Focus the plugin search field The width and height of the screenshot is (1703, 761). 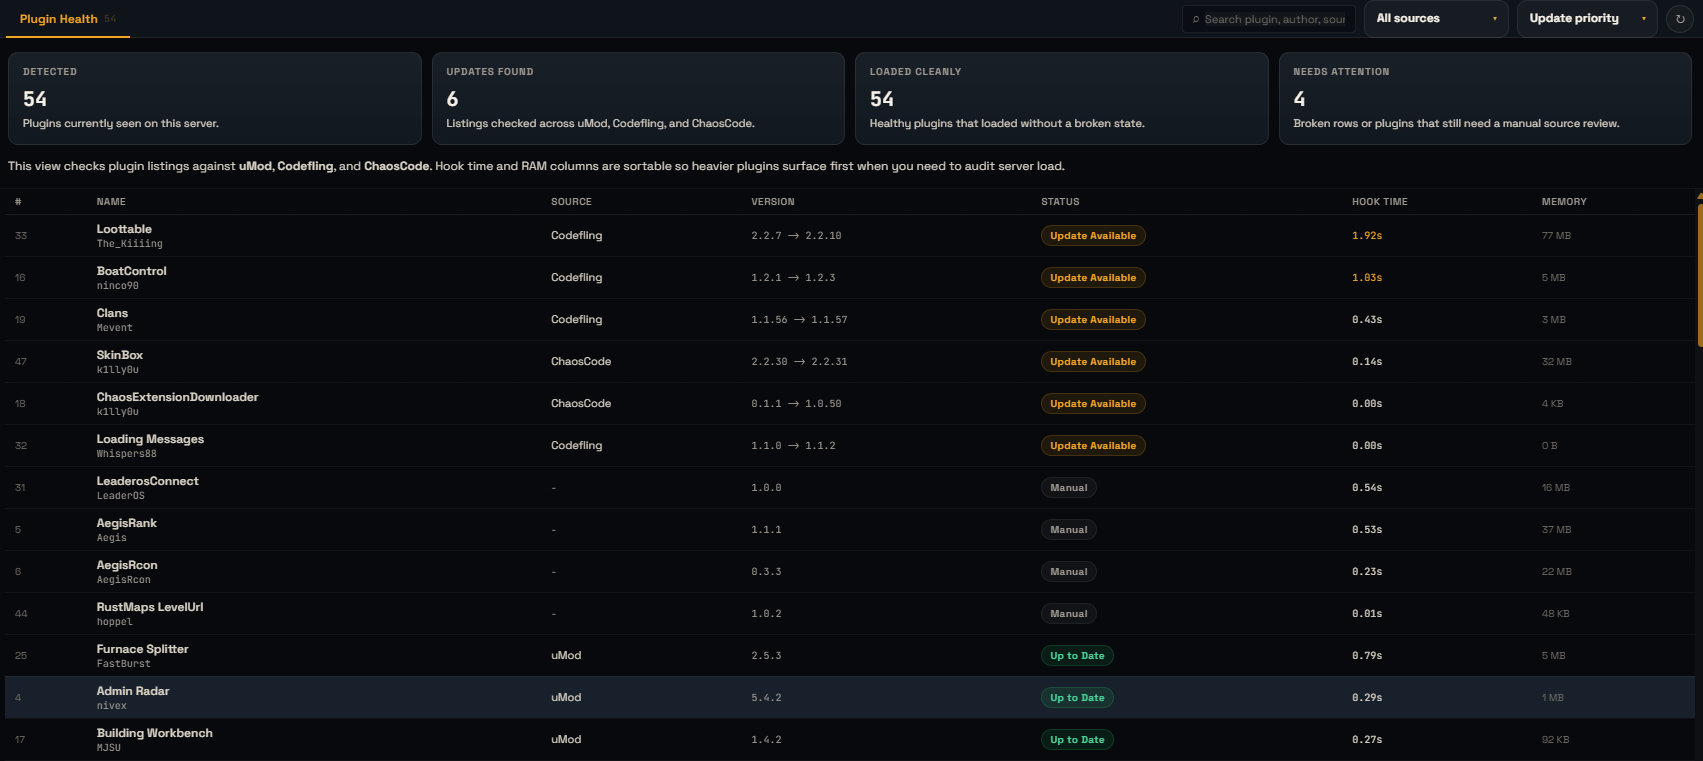[1269, 19]
